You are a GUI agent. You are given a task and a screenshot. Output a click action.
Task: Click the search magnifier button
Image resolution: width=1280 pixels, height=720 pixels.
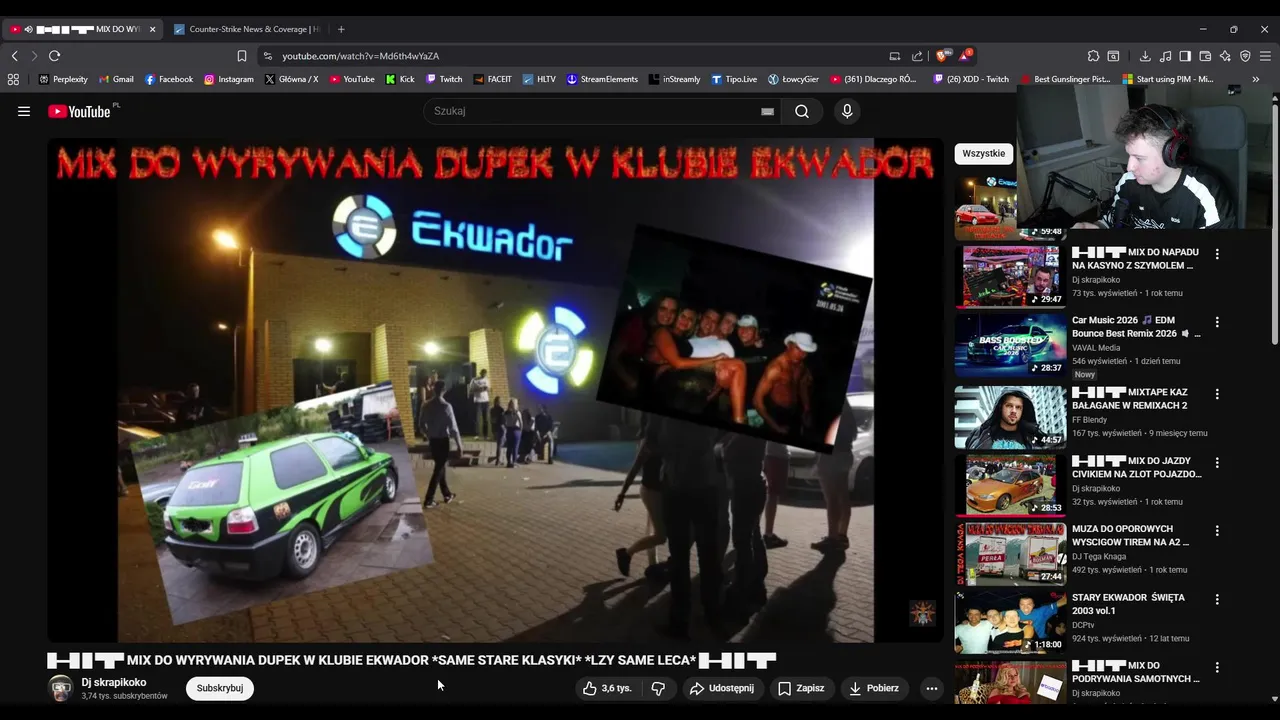(802, 111)
